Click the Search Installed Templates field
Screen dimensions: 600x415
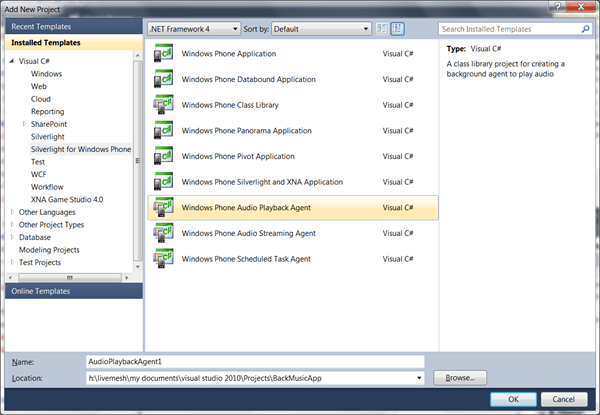509,29
